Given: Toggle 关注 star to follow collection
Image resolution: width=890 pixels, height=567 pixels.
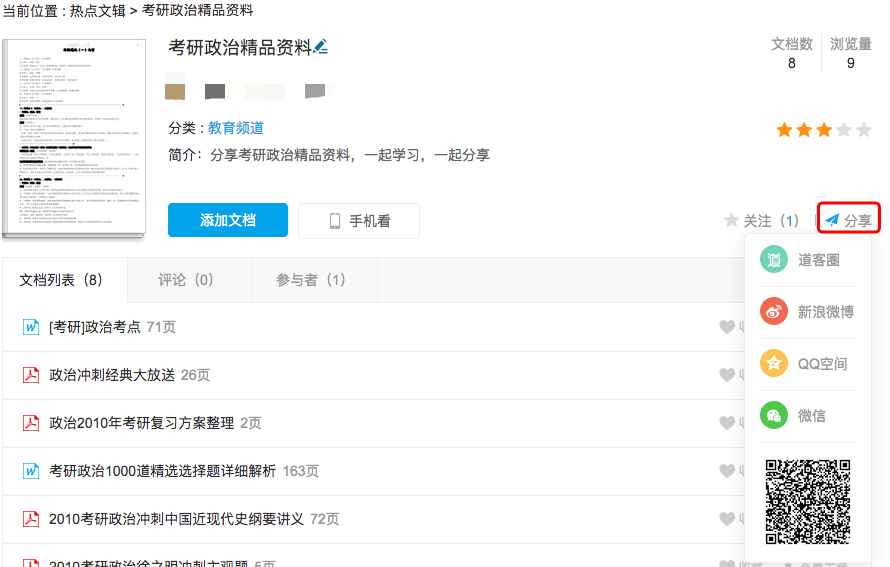Looking at the screenshot, I should pyautogui.click(x=731, y=221).
